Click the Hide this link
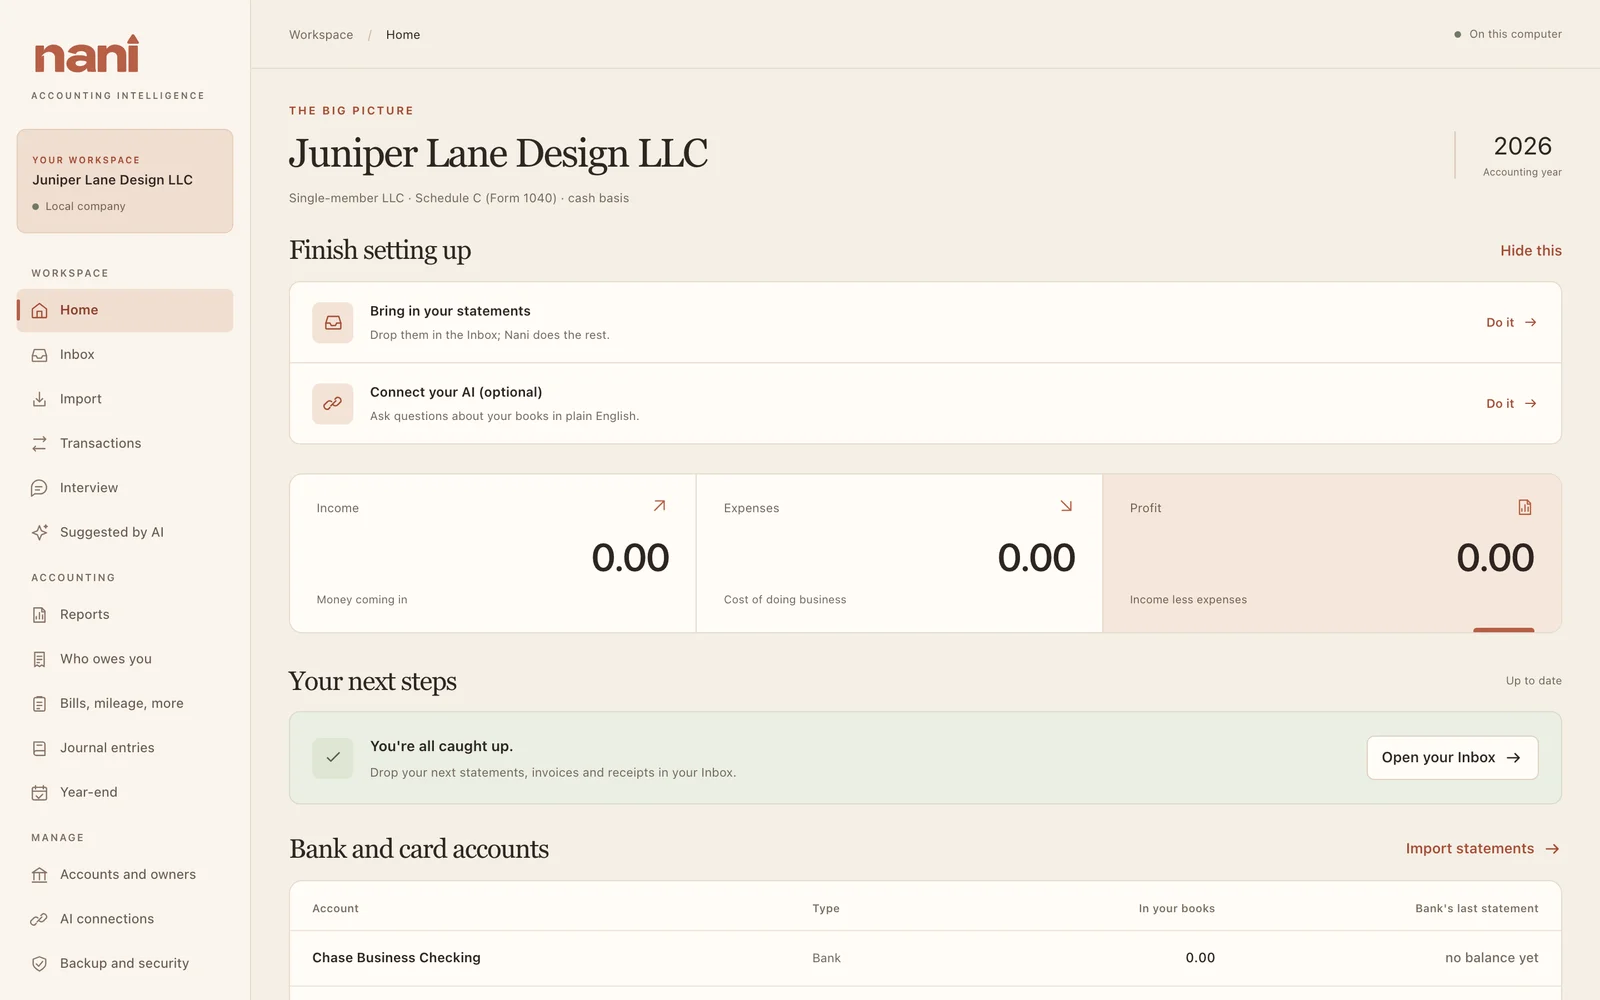1600x1000 pixels. tap(1530, 251)
